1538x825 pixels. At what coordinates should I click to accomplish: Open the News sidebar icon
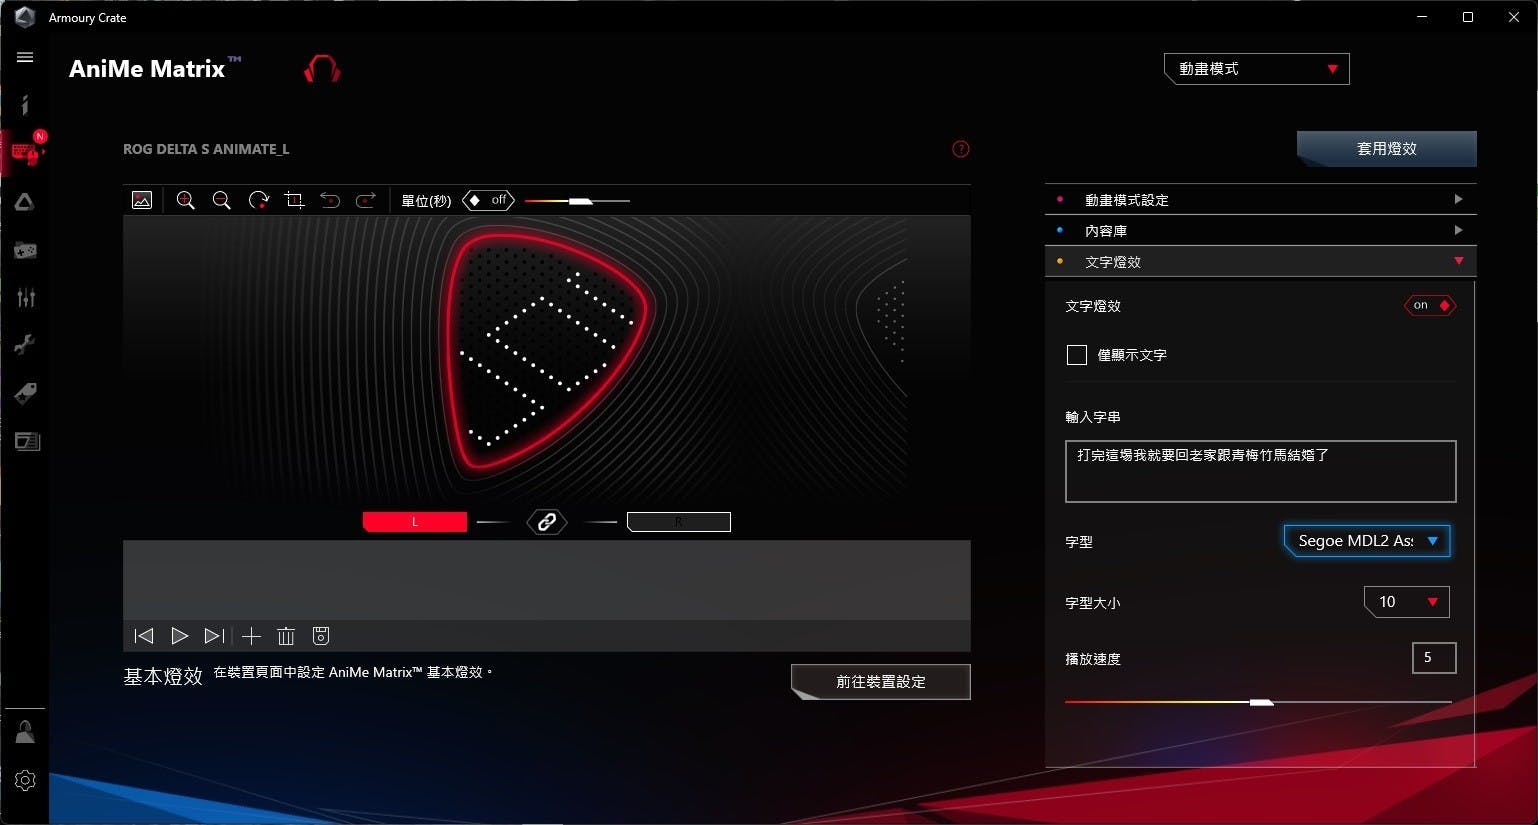tap(27, 441)
